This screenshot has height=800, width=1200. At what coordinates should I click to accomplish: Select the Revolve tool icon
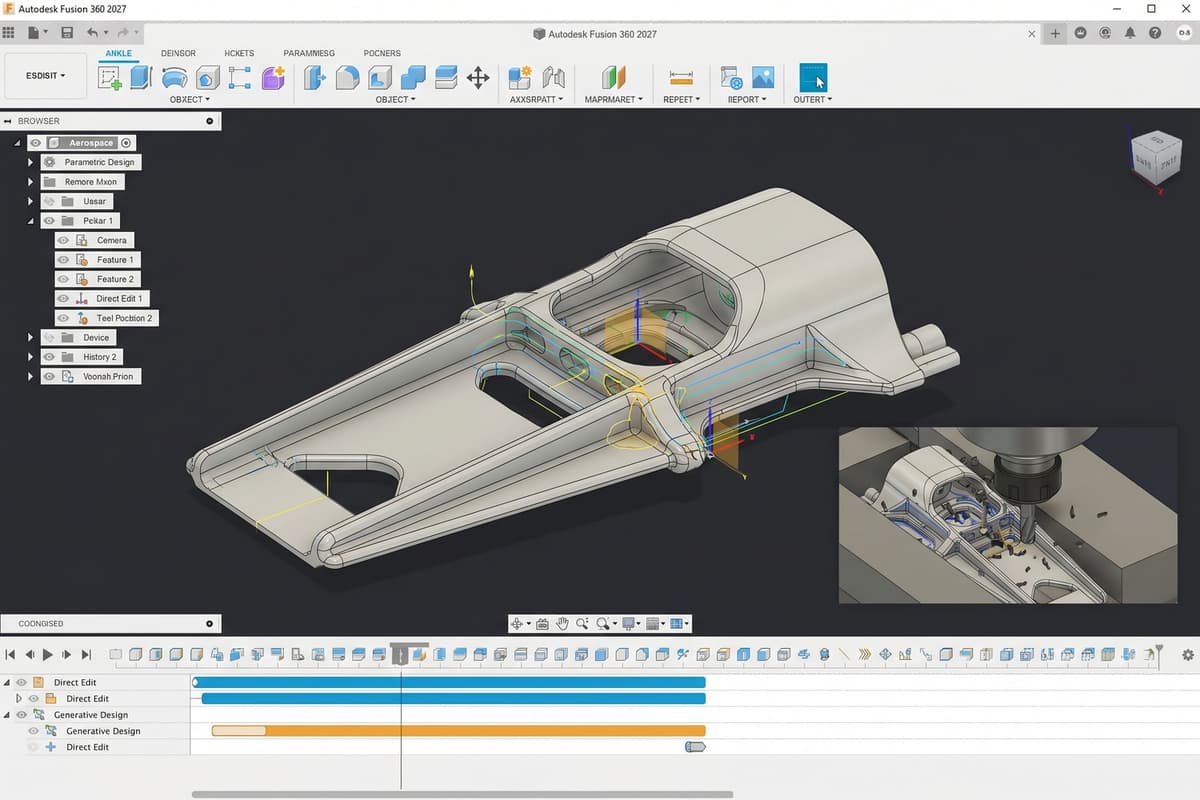(x=174, y=78)
